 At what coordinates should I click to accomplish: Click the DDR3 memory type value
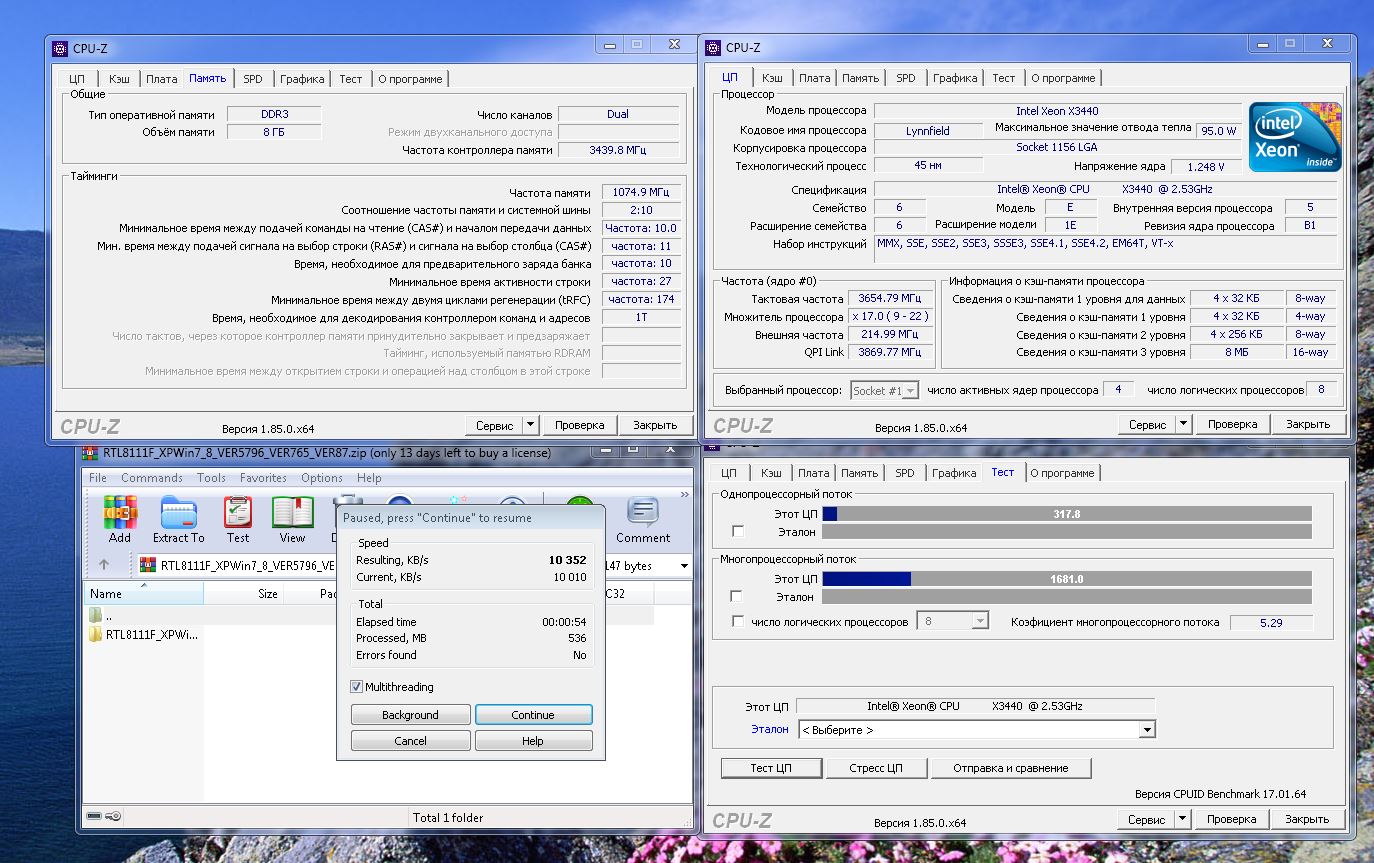(x=273, y=114)
